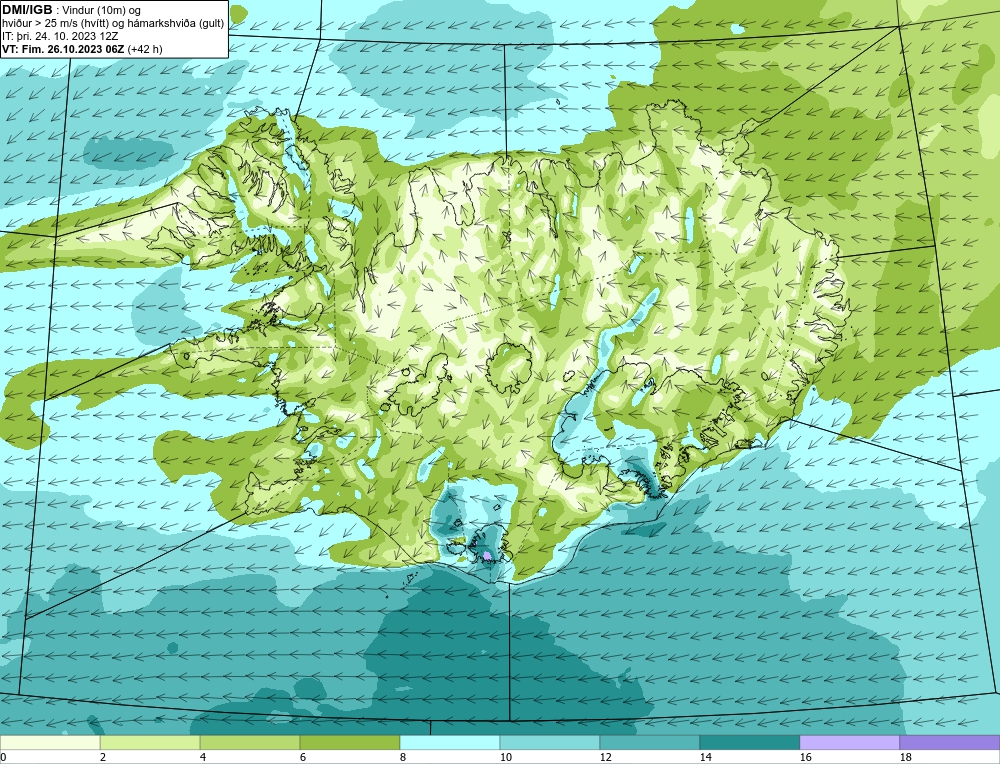Click the 14–16 m/s dark teal legend swatch
Viewport: 1000px width, 764px height.
[x=749, y=743]
